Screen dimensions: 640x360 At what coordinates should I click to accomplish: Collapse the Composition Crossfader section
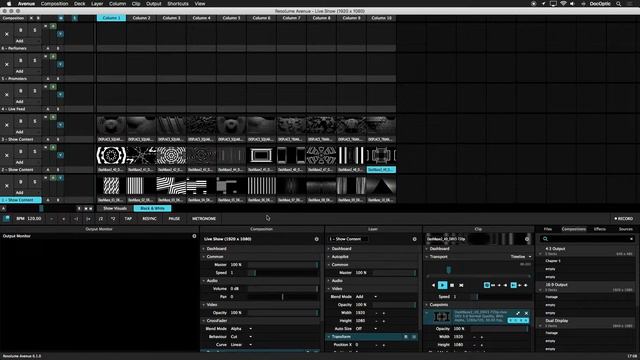click(204, 321)
